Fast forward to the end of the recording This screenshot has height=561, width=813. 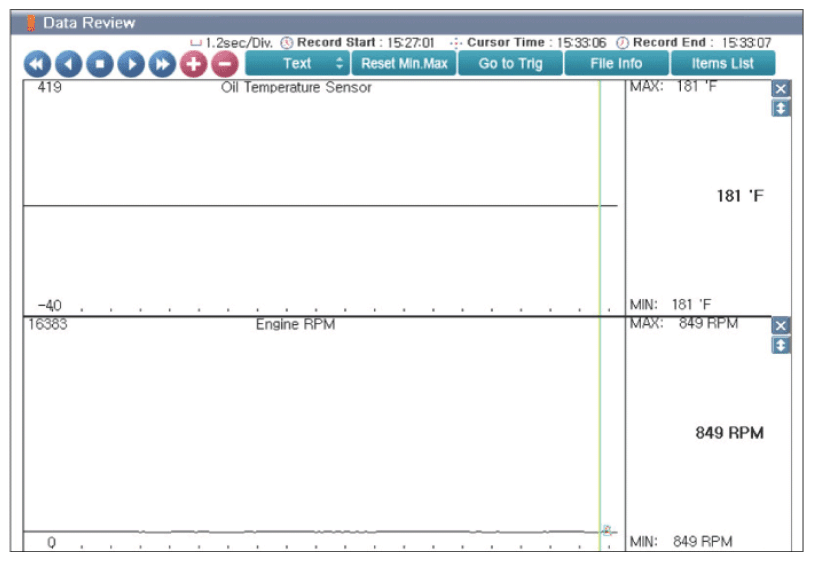click(x=162, y=64)
